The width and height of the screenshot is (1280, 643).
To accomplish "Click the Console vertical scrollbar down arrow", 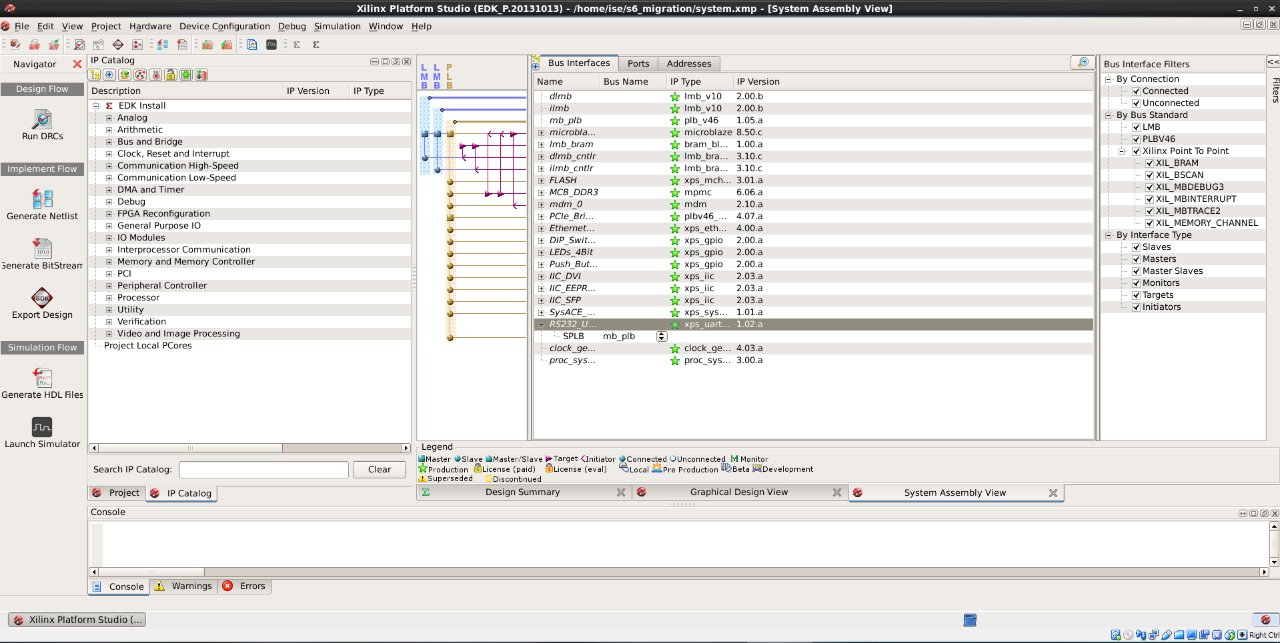I will [1273, 563].
